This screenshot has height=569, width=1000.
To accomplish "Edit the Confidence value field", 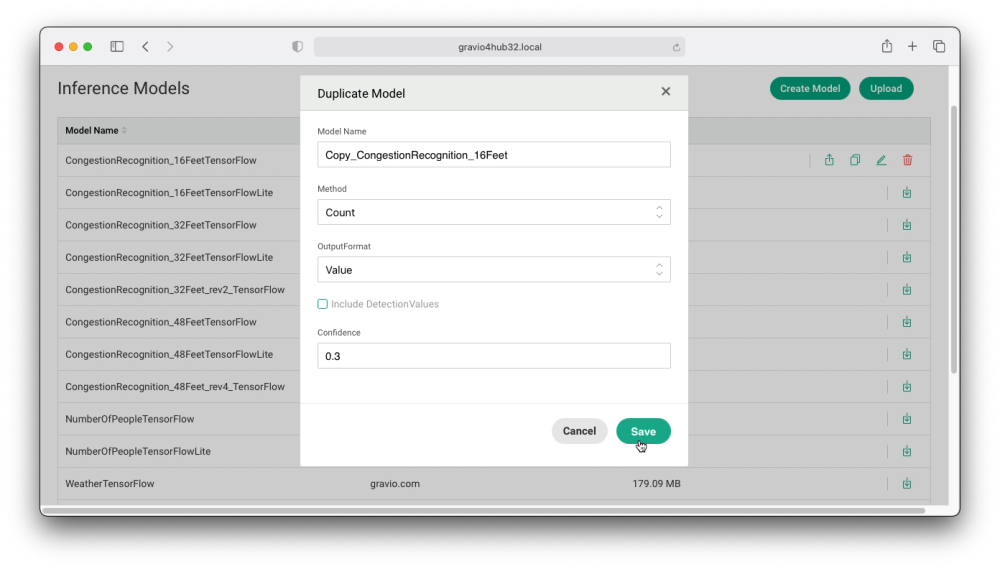I will click(494, 356).
